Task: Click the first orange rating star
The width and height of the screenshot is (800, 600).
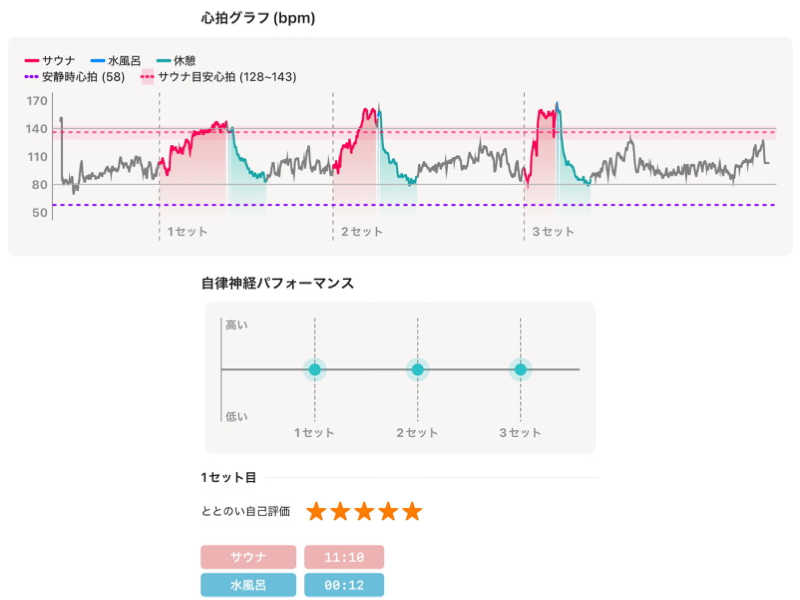Action: coord(317,512)
